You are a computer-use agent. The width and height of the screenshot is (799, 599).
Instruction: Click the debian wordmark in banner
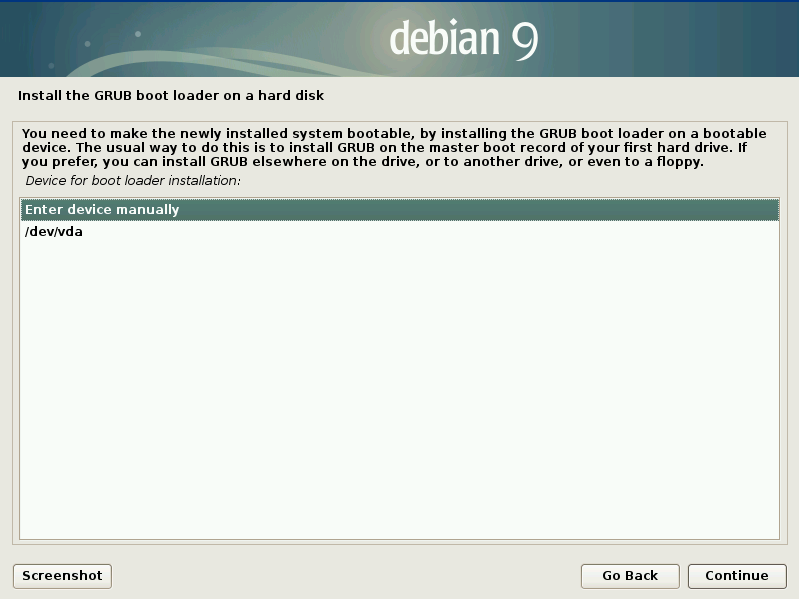pyautogui.click(x=444, y=40)
